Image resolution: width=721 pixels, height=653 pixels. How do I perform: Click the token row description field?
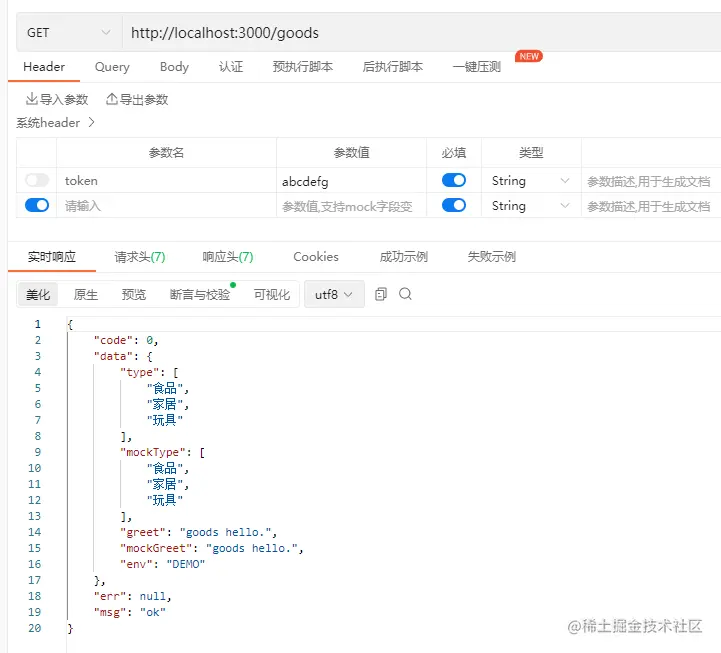click(651, 180)
